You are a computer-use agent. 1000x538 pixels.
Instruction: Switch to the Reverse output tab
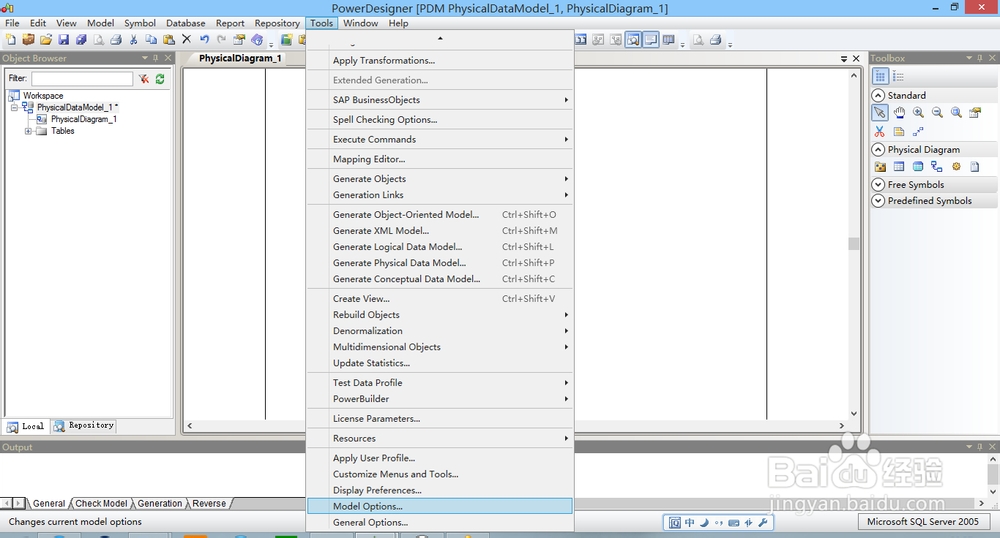coord(209,504)
